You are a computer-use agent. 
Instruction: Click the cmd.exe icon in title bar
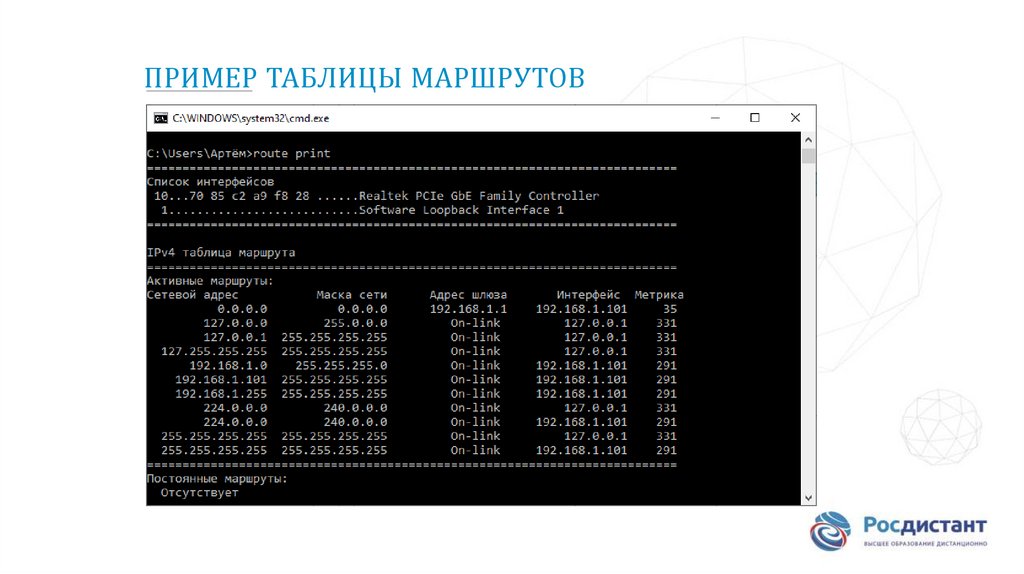(x=160, y=118)
